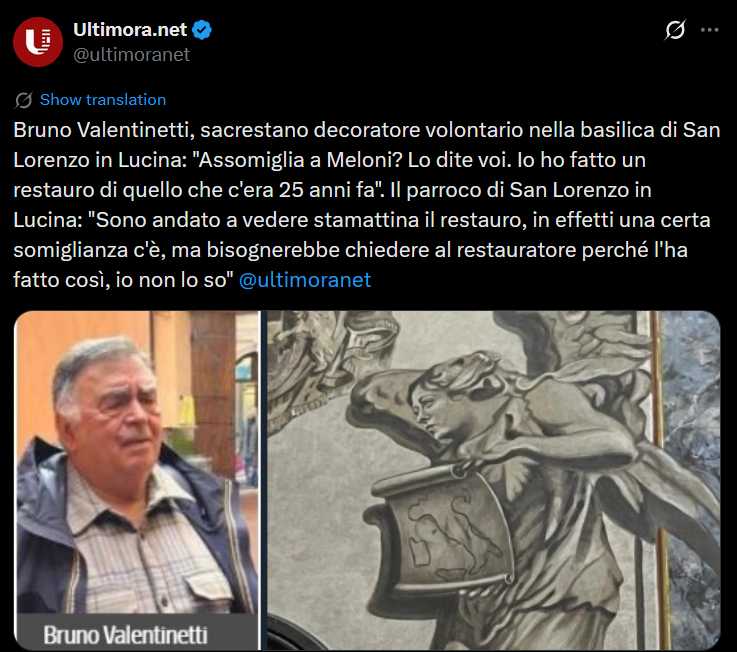
Task: Click the angel's face in the fresco
Action: [x=431, y=411]
